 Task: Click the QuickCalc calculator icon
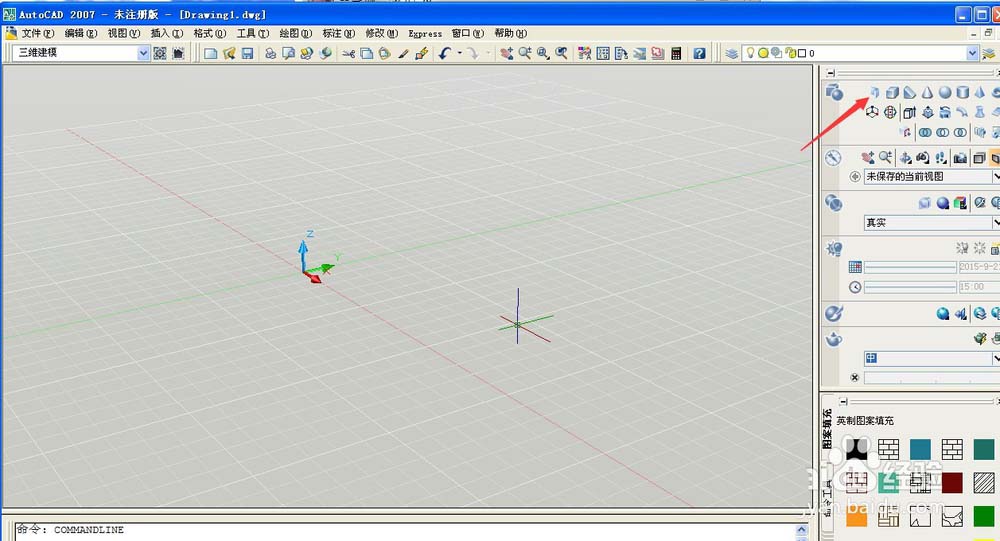pyautogui.click(x=676, y=54)
